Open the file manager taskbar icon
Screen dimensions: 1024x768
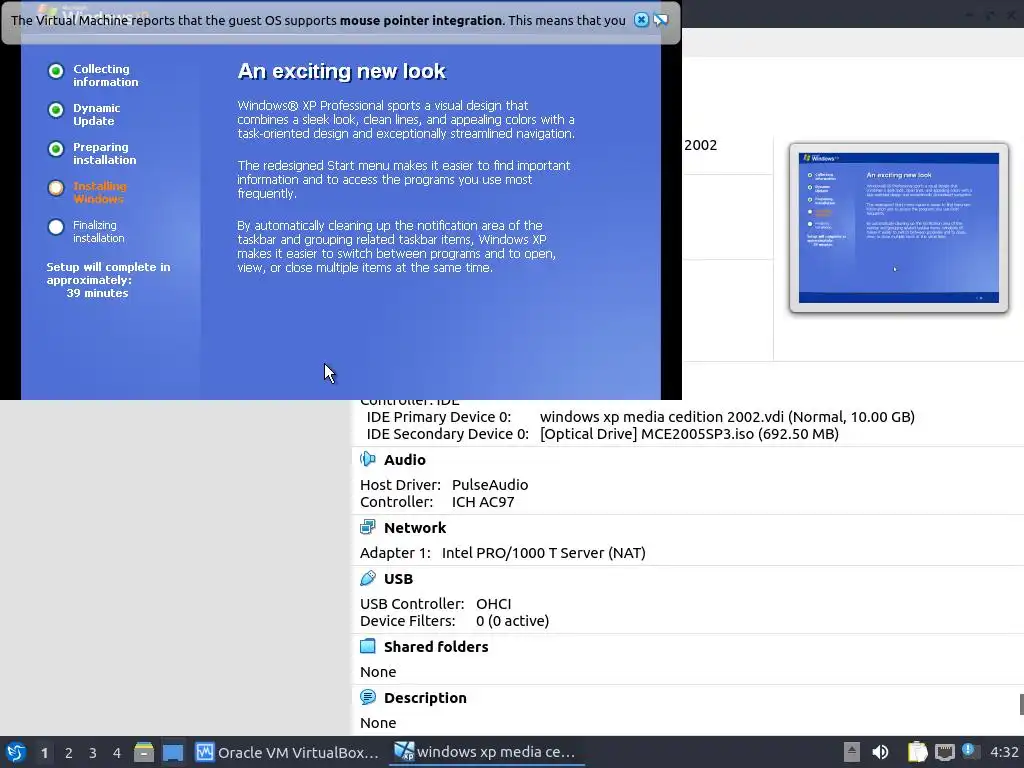[x=144, y=752]
